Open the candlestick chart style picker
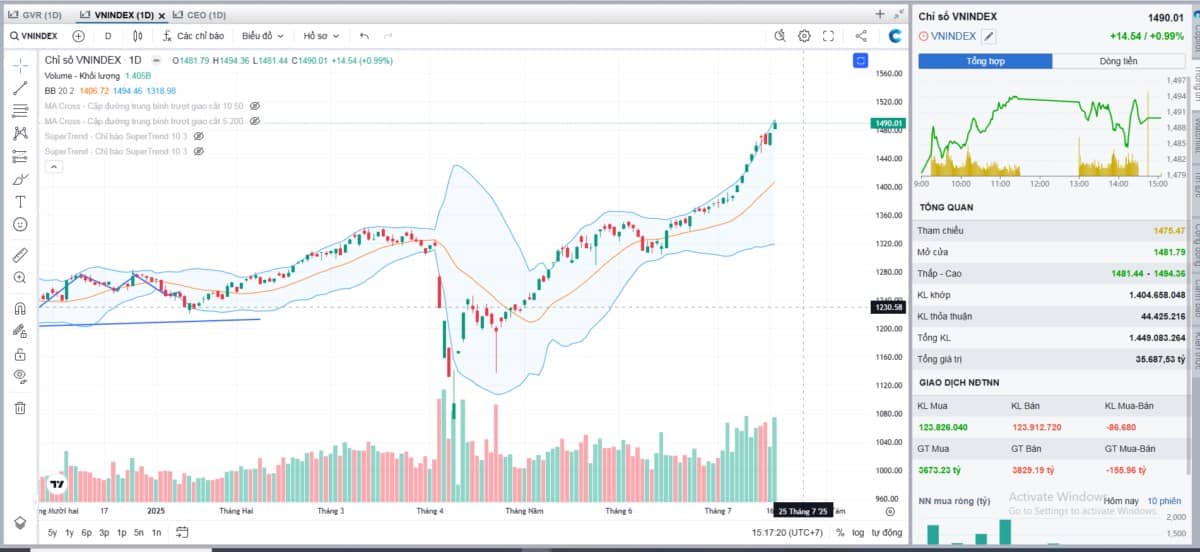 (138, 36)
